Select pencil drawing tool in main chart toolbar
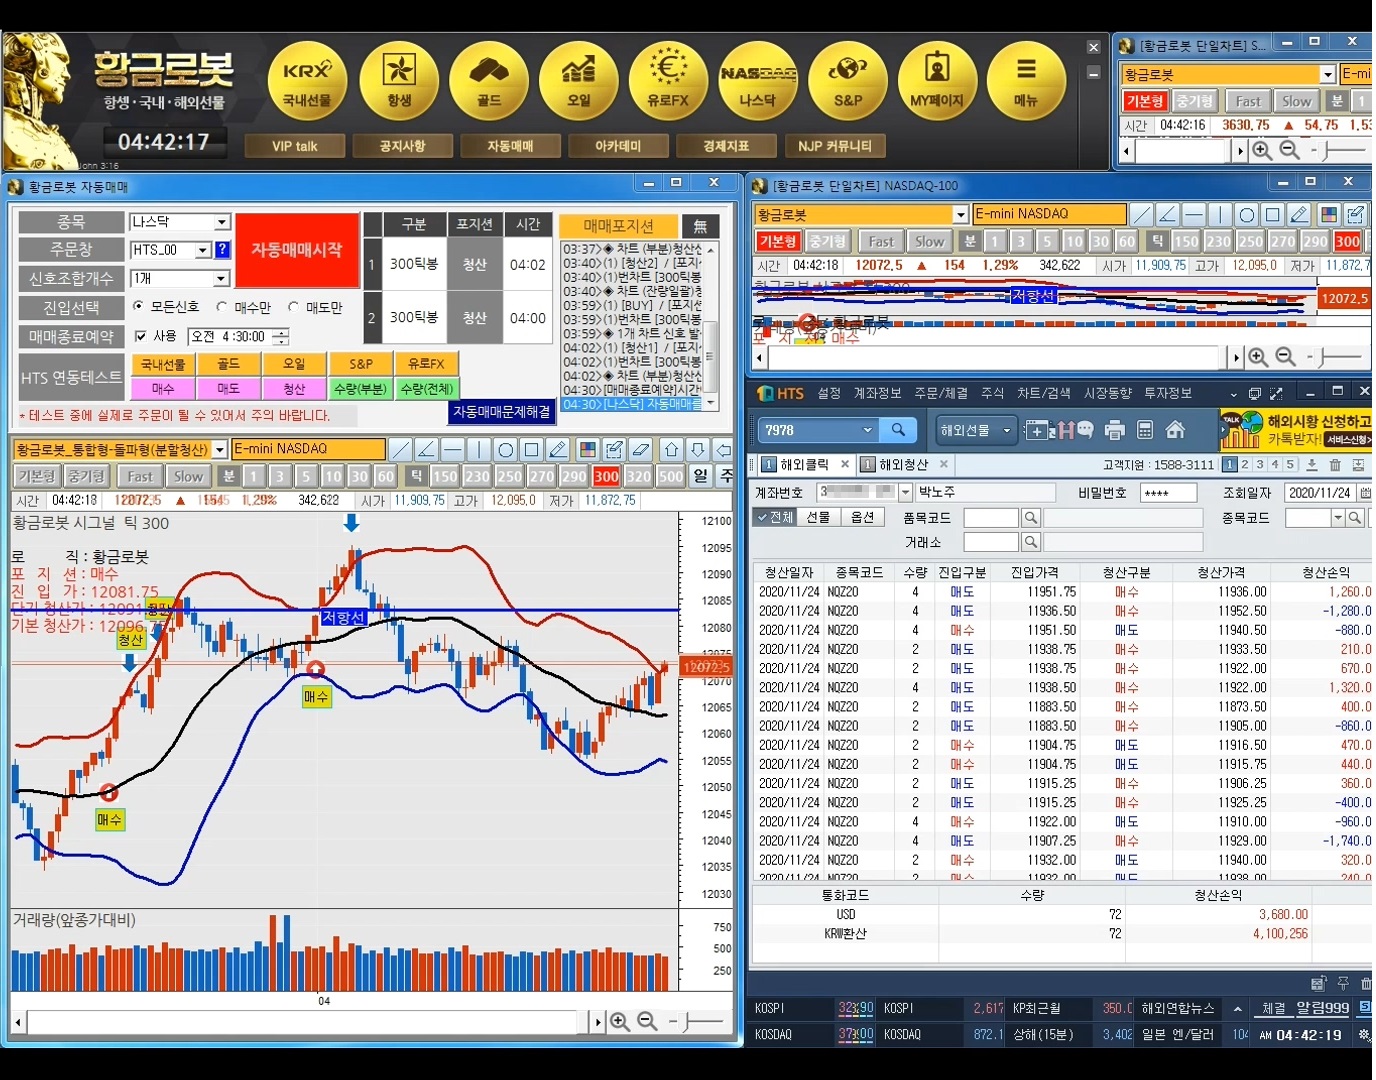 (558, 449)
